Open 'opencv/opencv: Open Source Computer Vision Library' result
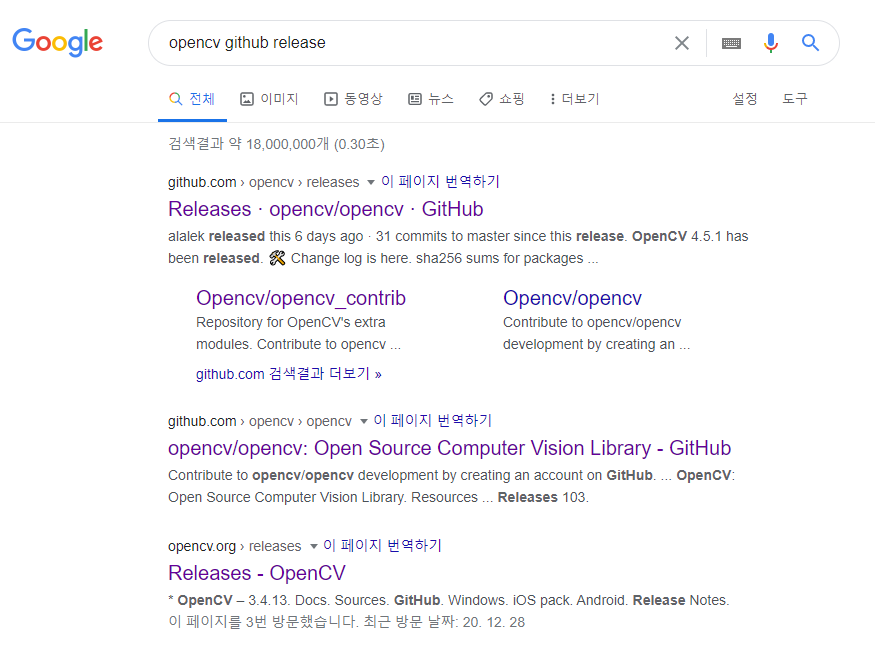This screenshot has height=658, width=875. 449,448
